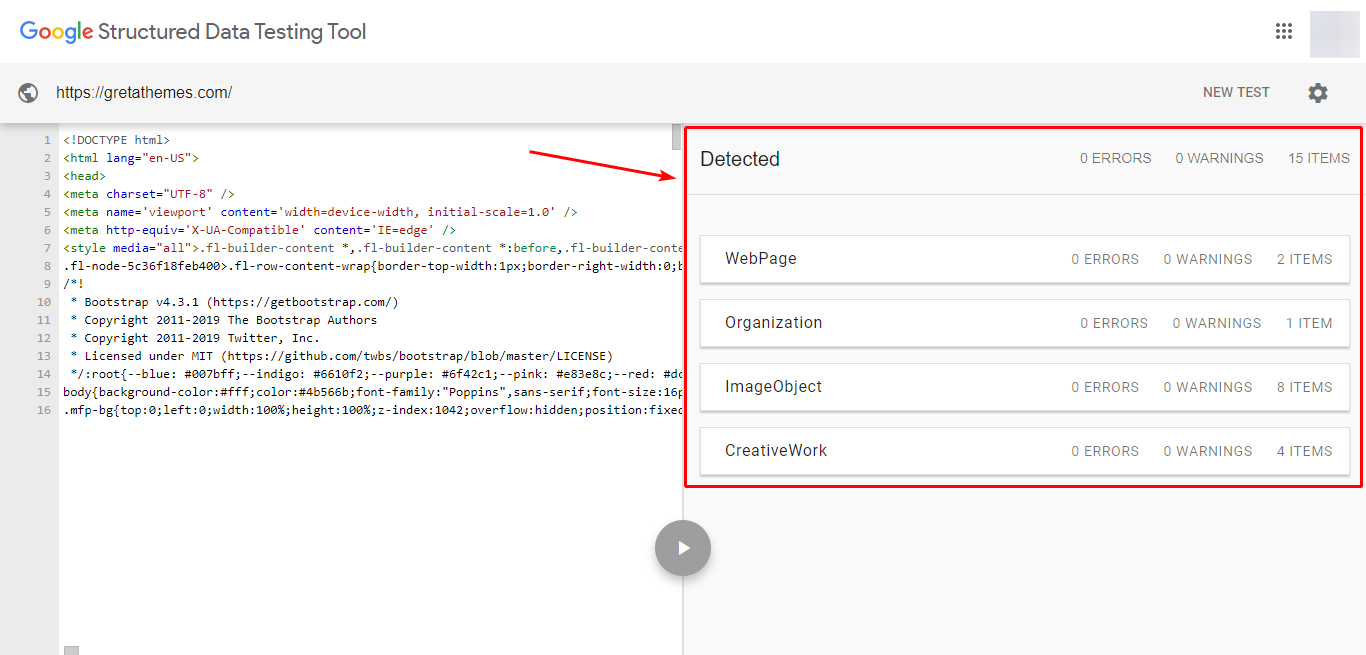Click the Google account avatar
This screenshot has width=1366, height=655.
1334,34
